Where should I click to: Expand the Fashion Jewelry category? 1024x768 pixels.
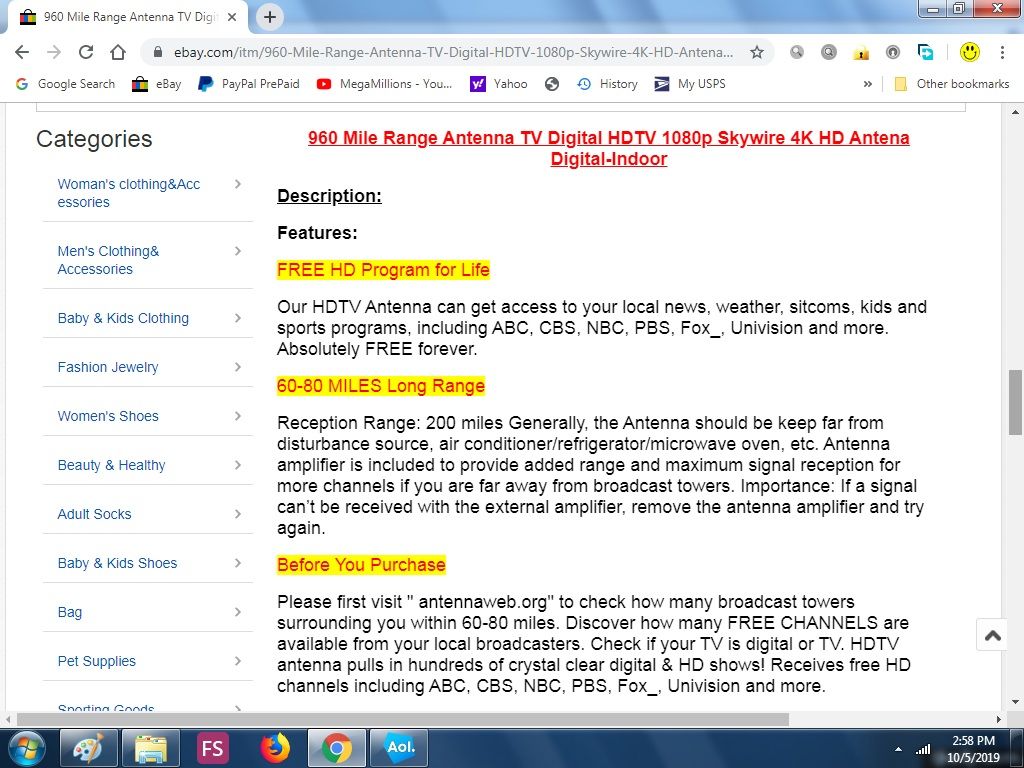(237, 367)
